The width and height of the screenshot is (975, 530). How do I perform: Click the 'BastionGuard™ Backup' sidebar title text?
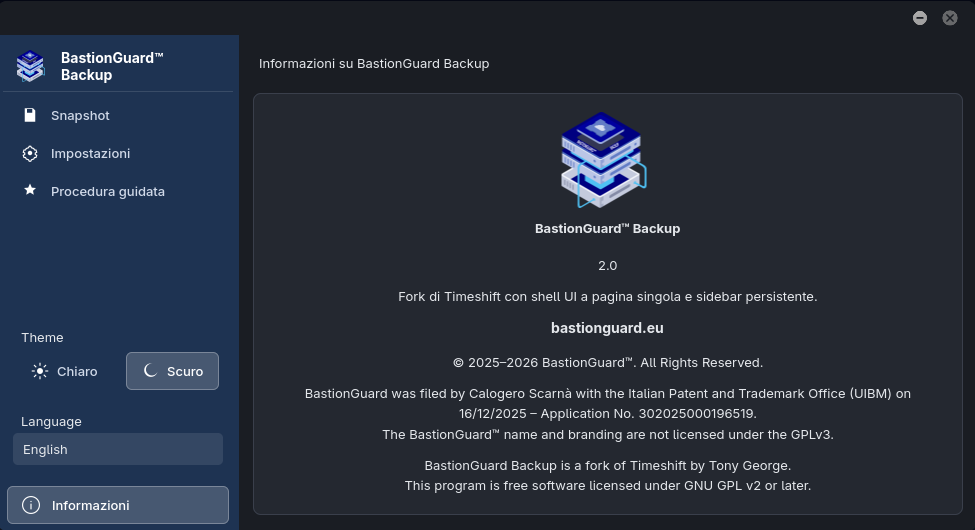tap(112, 67)
